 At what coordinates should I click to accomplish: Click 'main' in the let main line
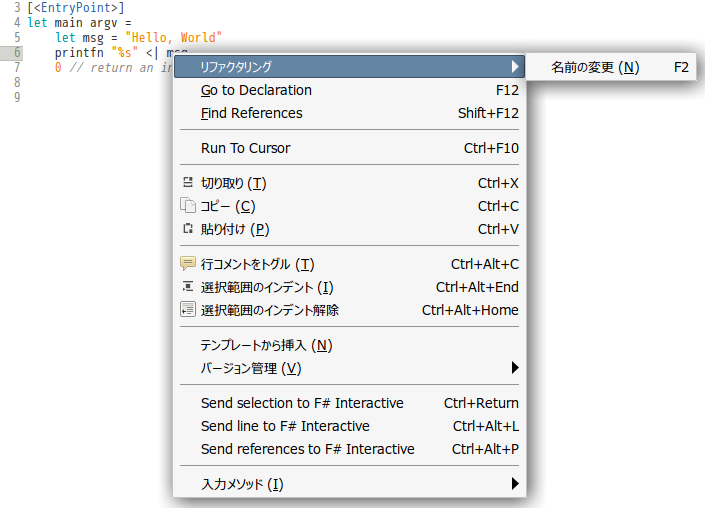coord(68,22)
